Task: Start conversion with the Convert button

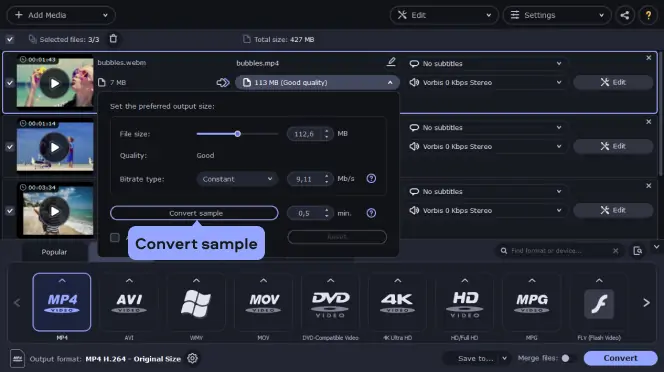Action: tap(620, 358)
